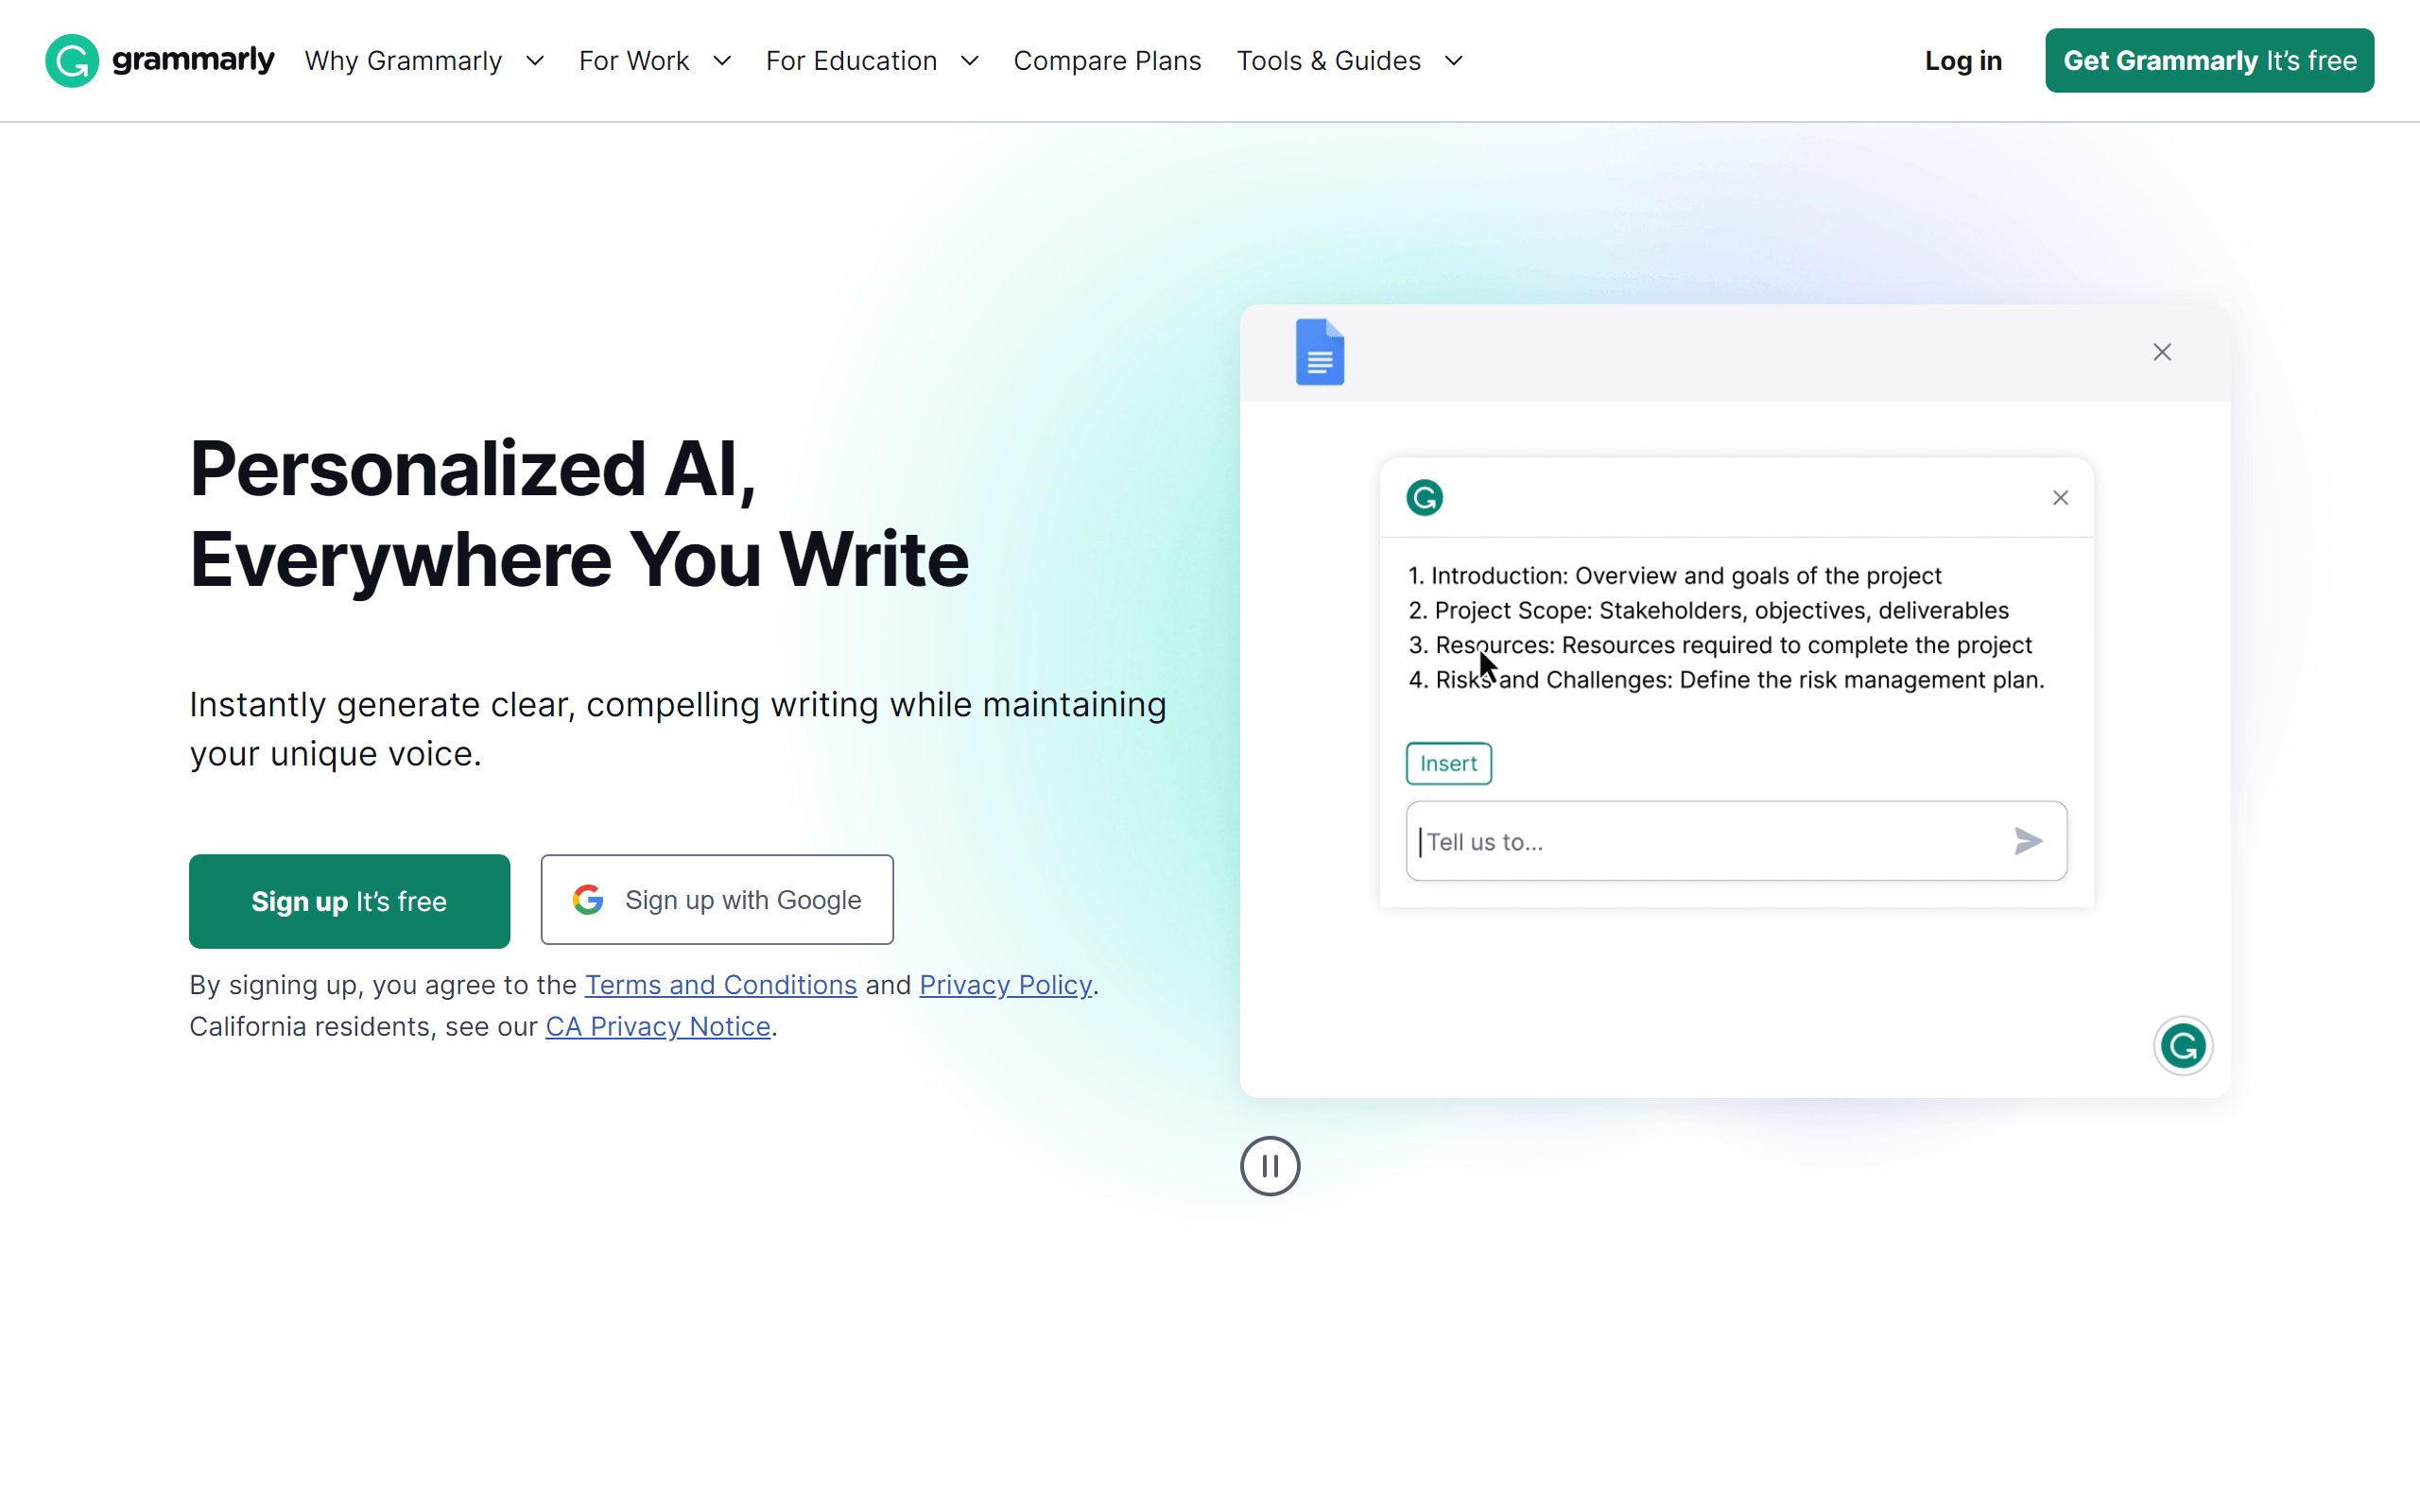Open the Terms and Conditions link

pos(721,985)
